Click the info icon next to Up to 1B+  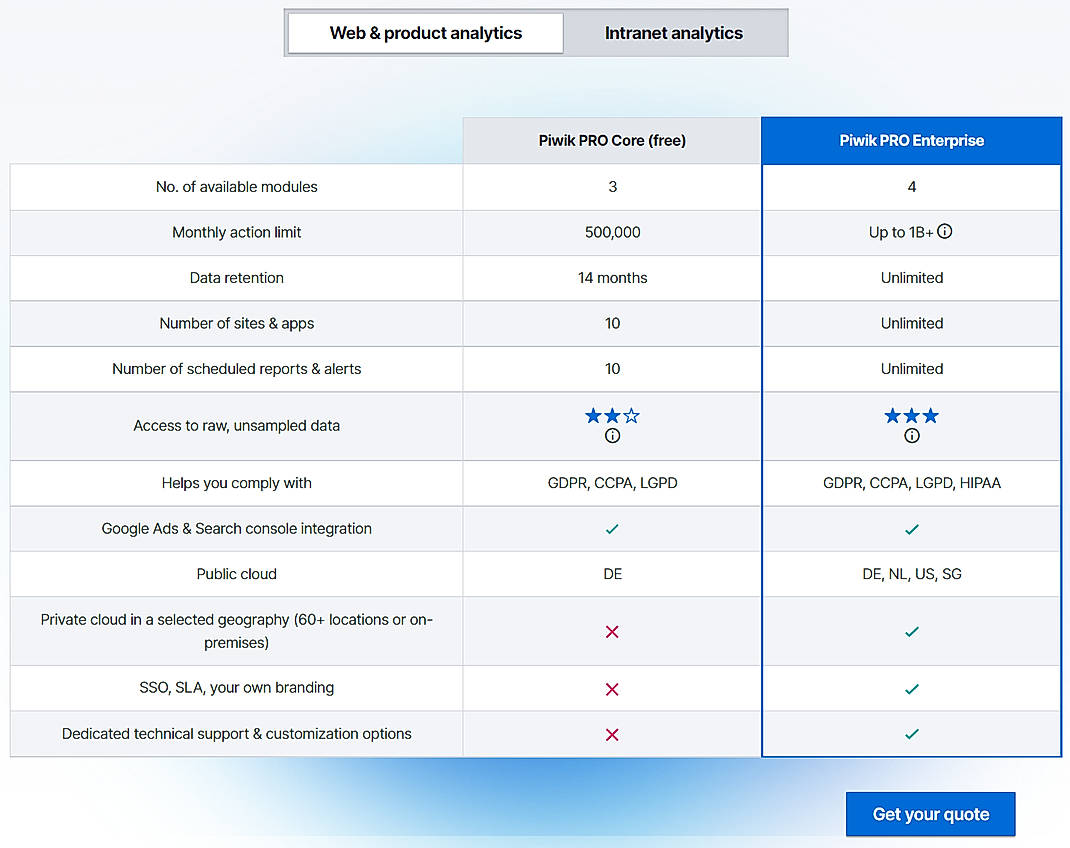tap(944, 231)
